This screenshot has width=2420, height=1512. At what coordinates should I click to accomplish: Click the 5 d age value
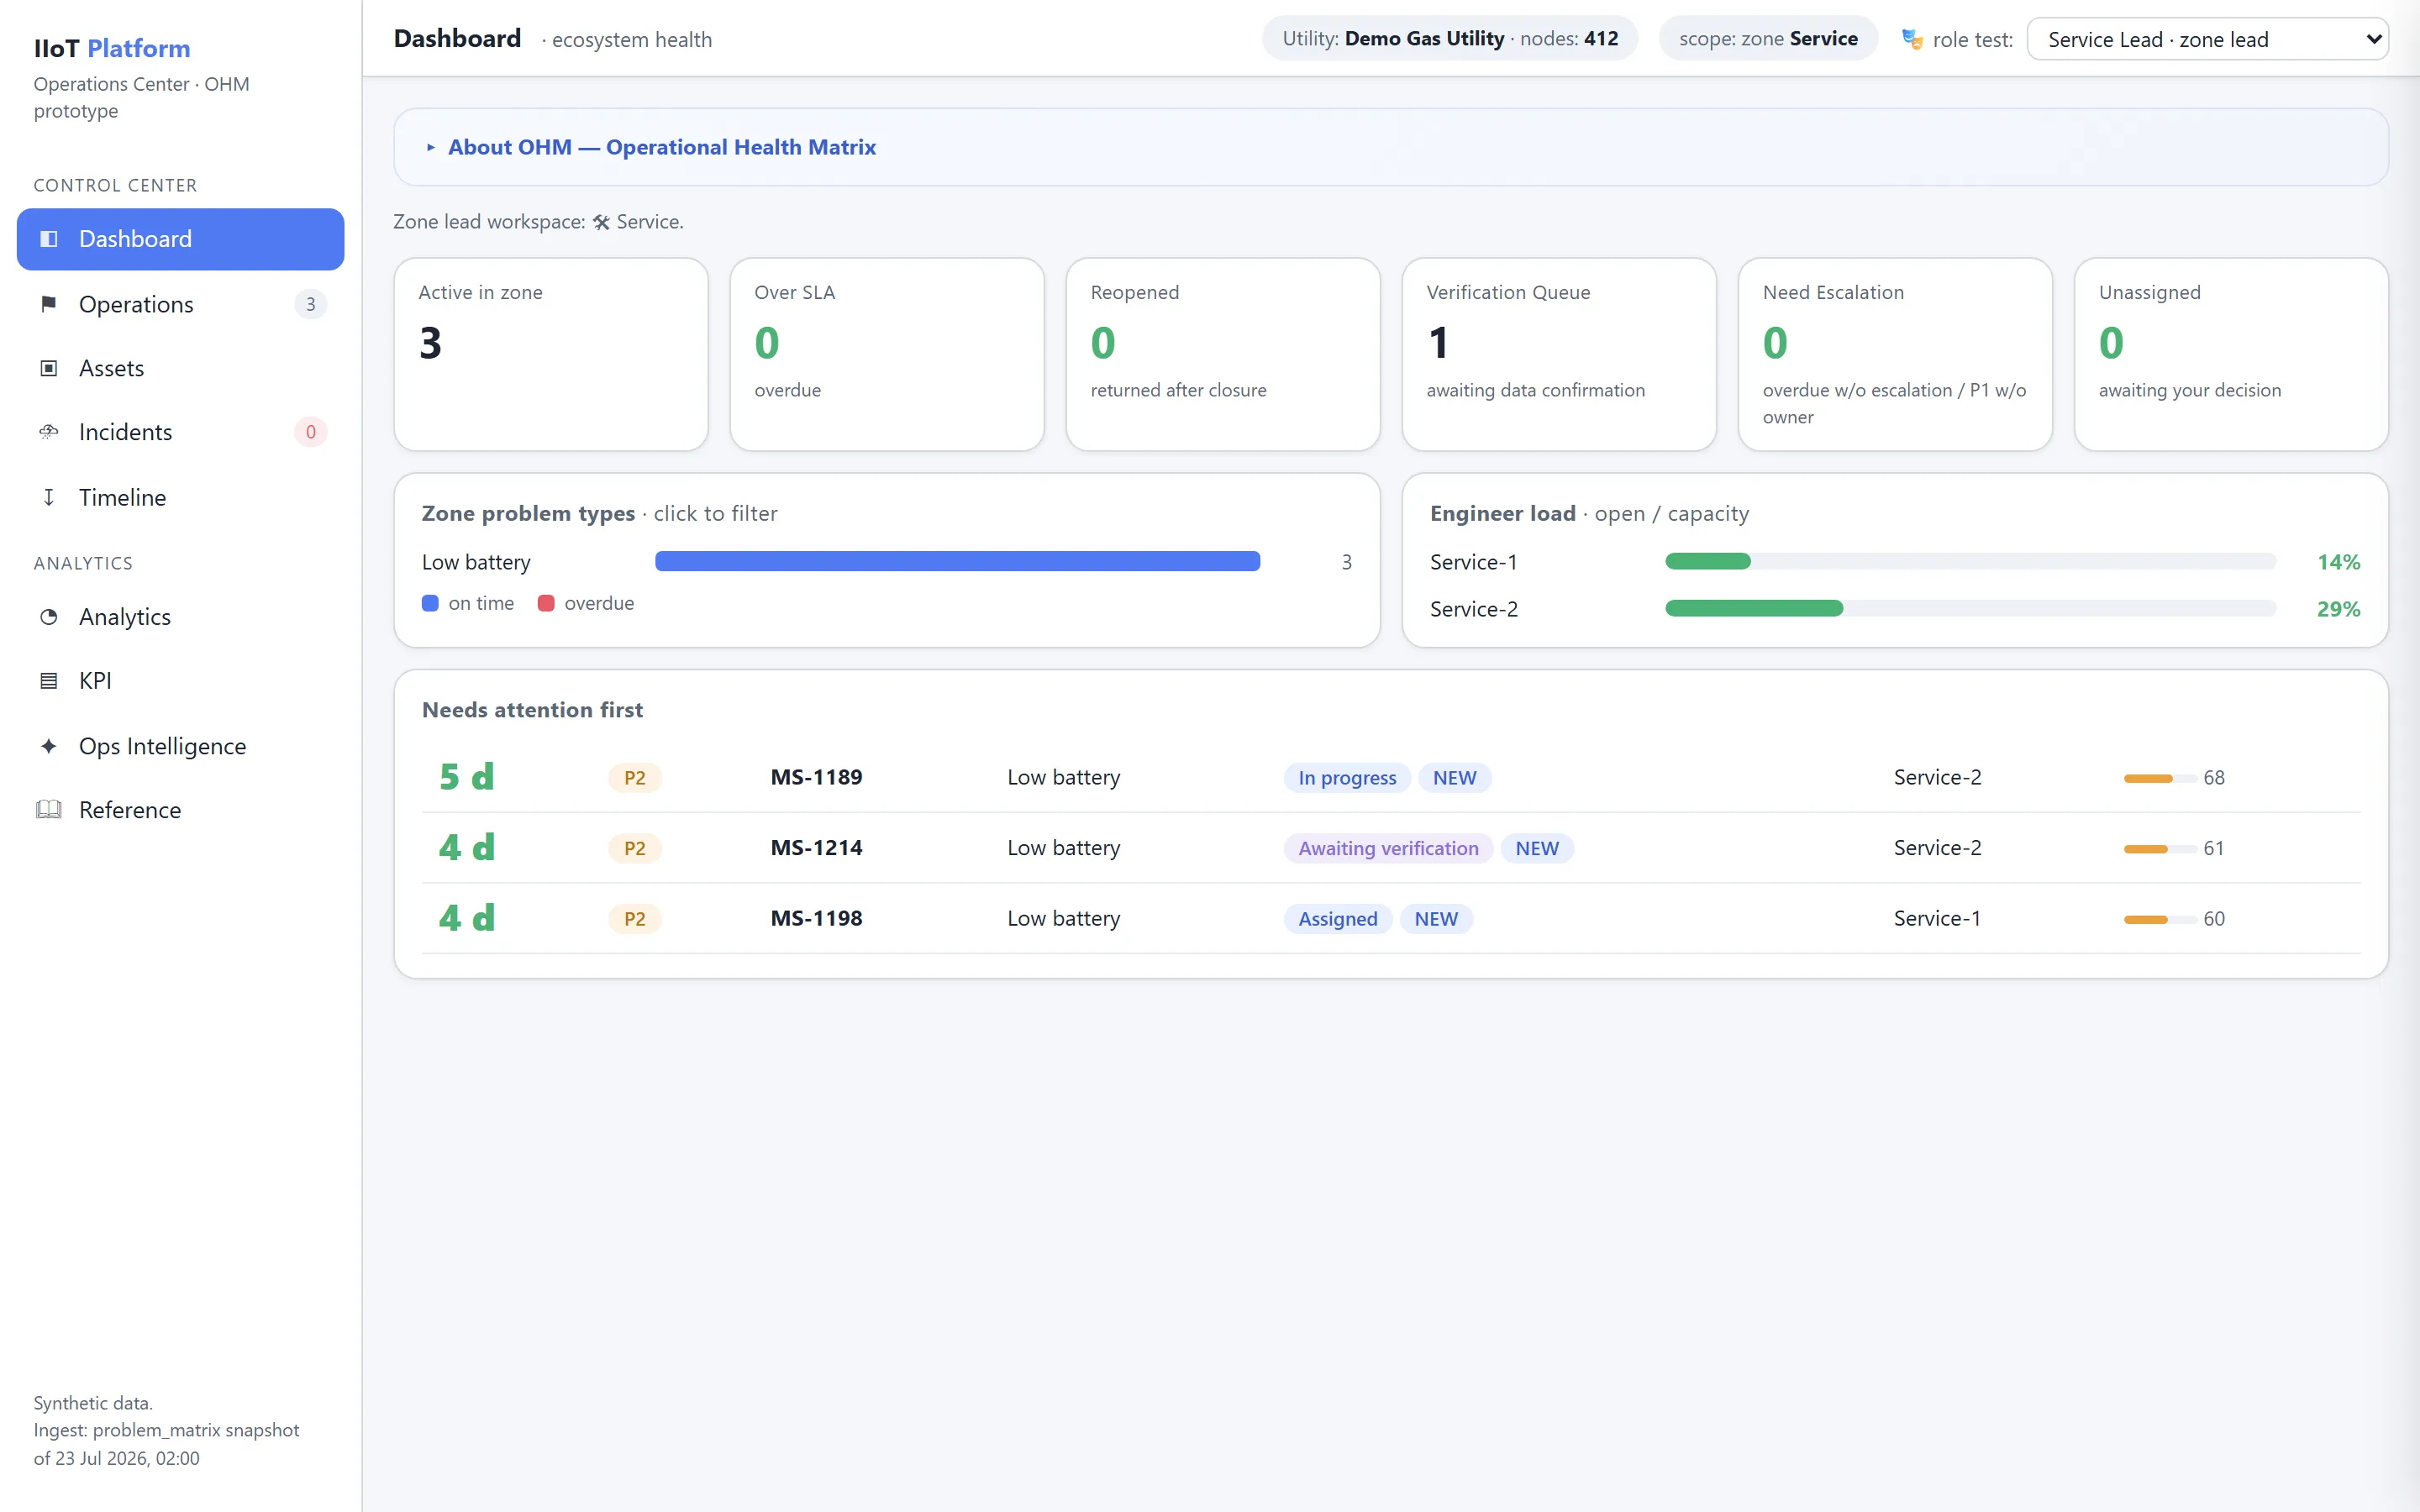tap(467, 777)
